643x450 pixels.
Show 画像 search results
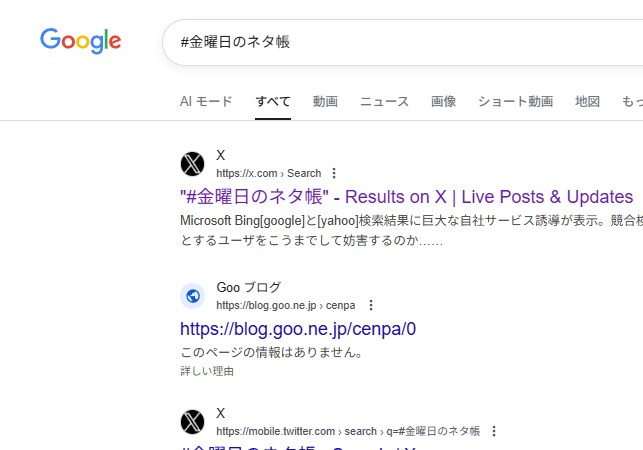point(443,101)
